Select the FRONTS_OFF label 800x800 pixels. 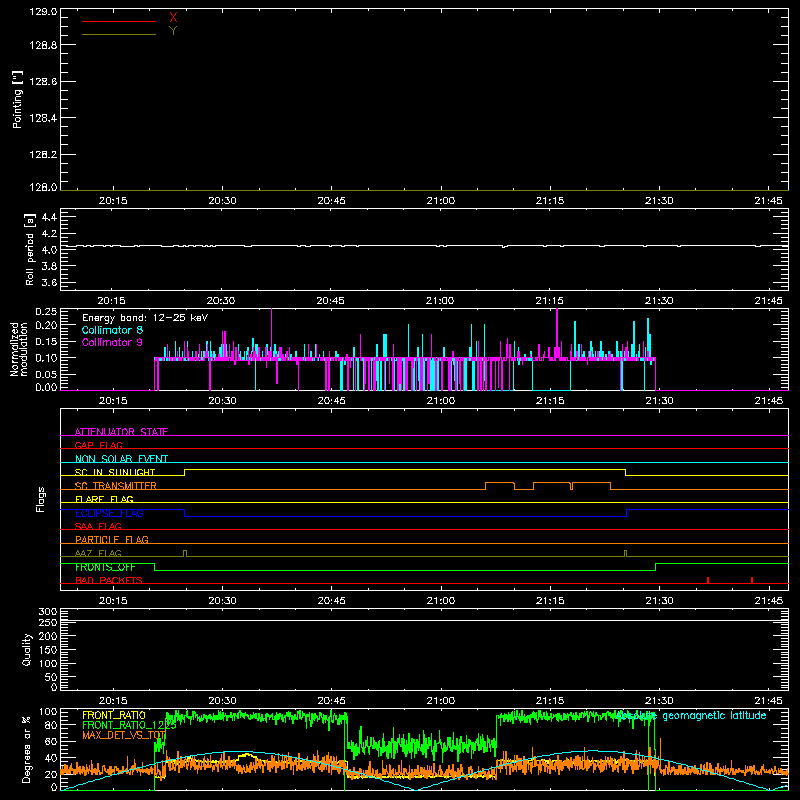click(x=105, y=567)
